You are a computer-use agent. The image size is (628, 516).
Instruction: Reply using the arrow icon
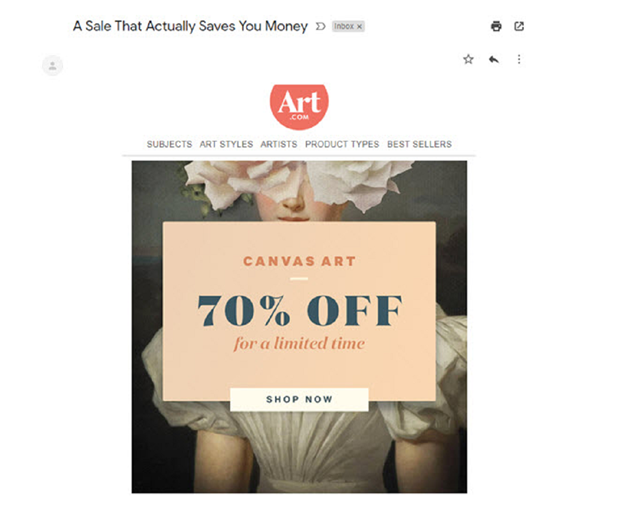494,60
